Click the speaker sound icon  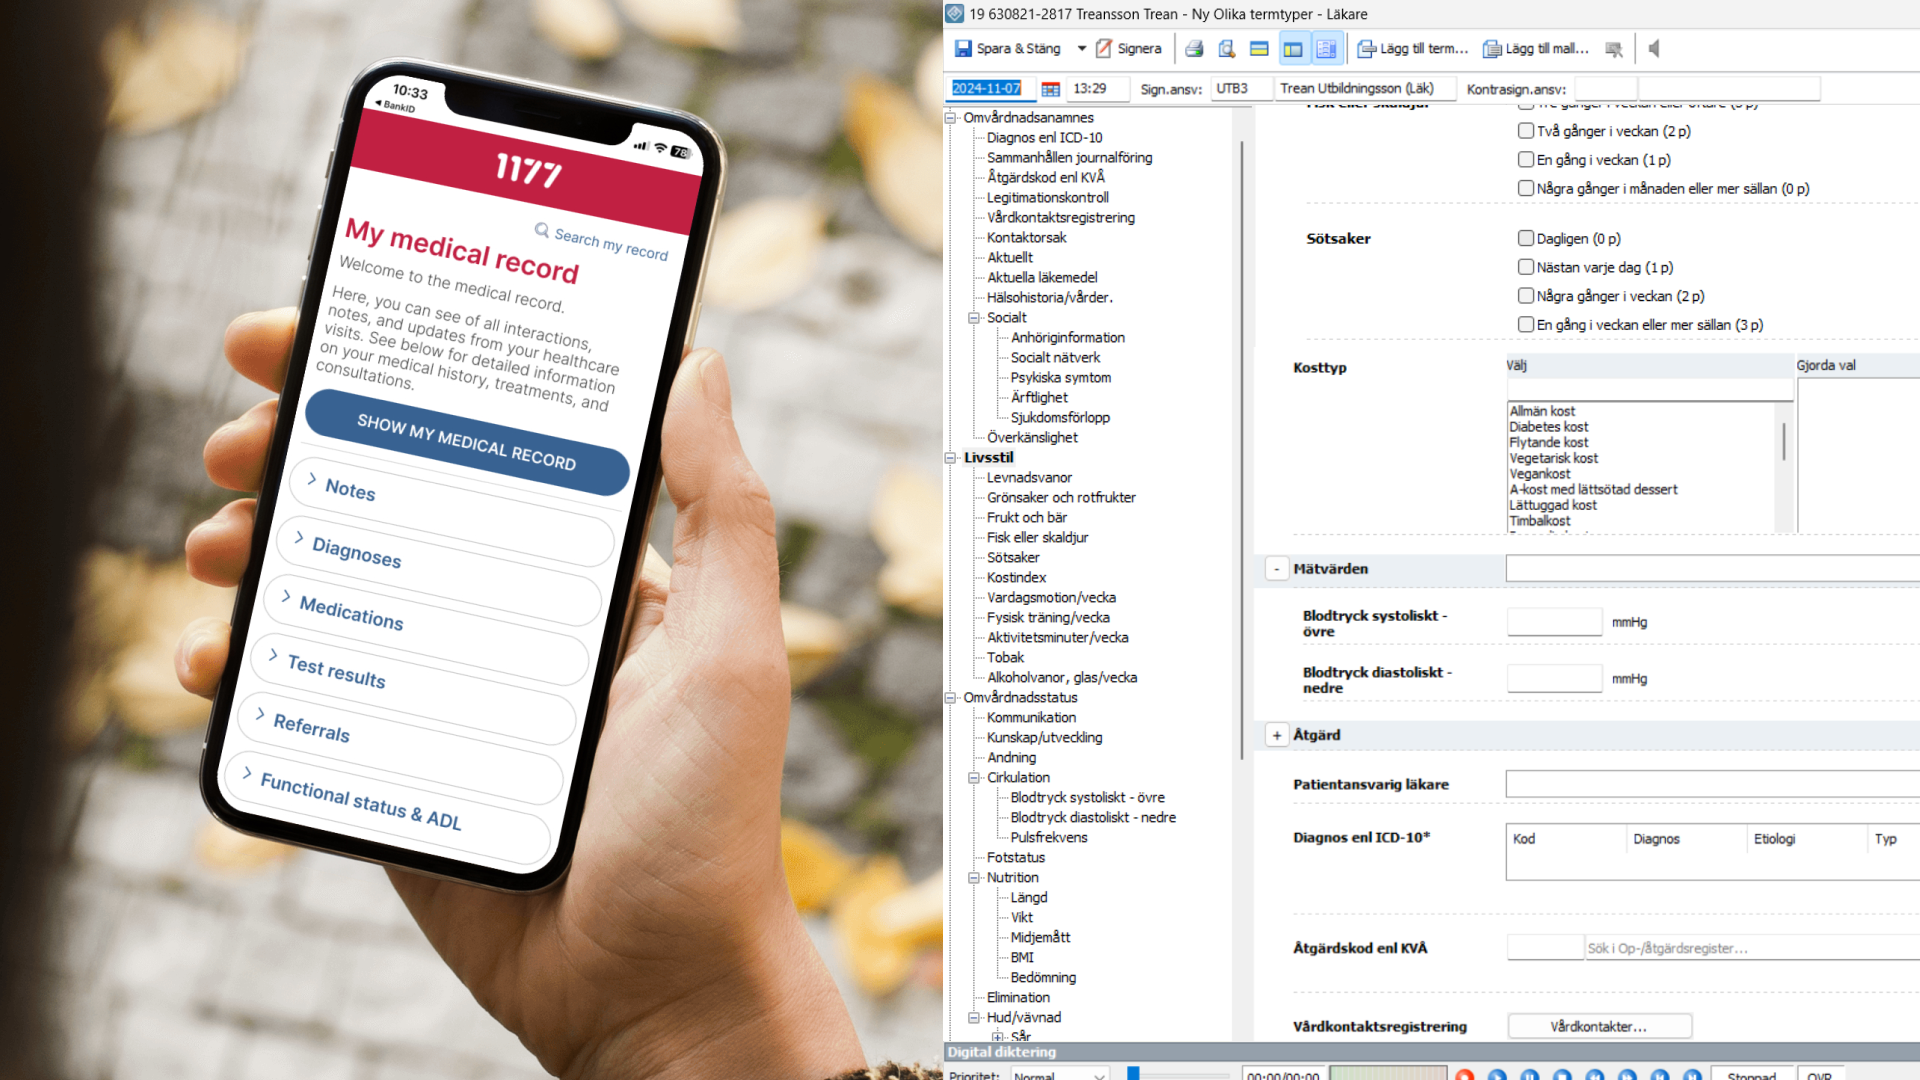[1654, 48]
